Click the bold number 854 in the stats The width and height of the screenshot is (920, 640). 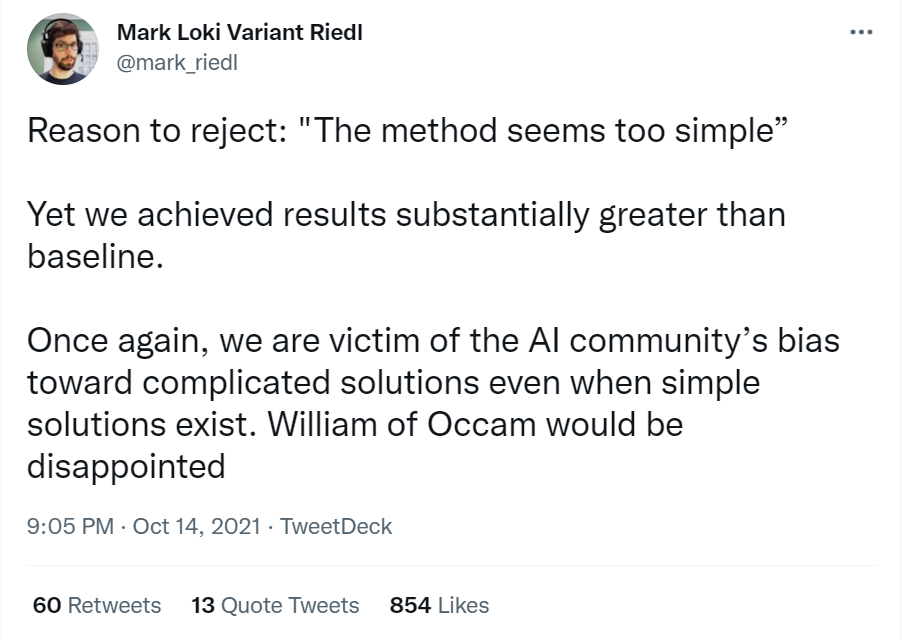click(x=410, y=605)
